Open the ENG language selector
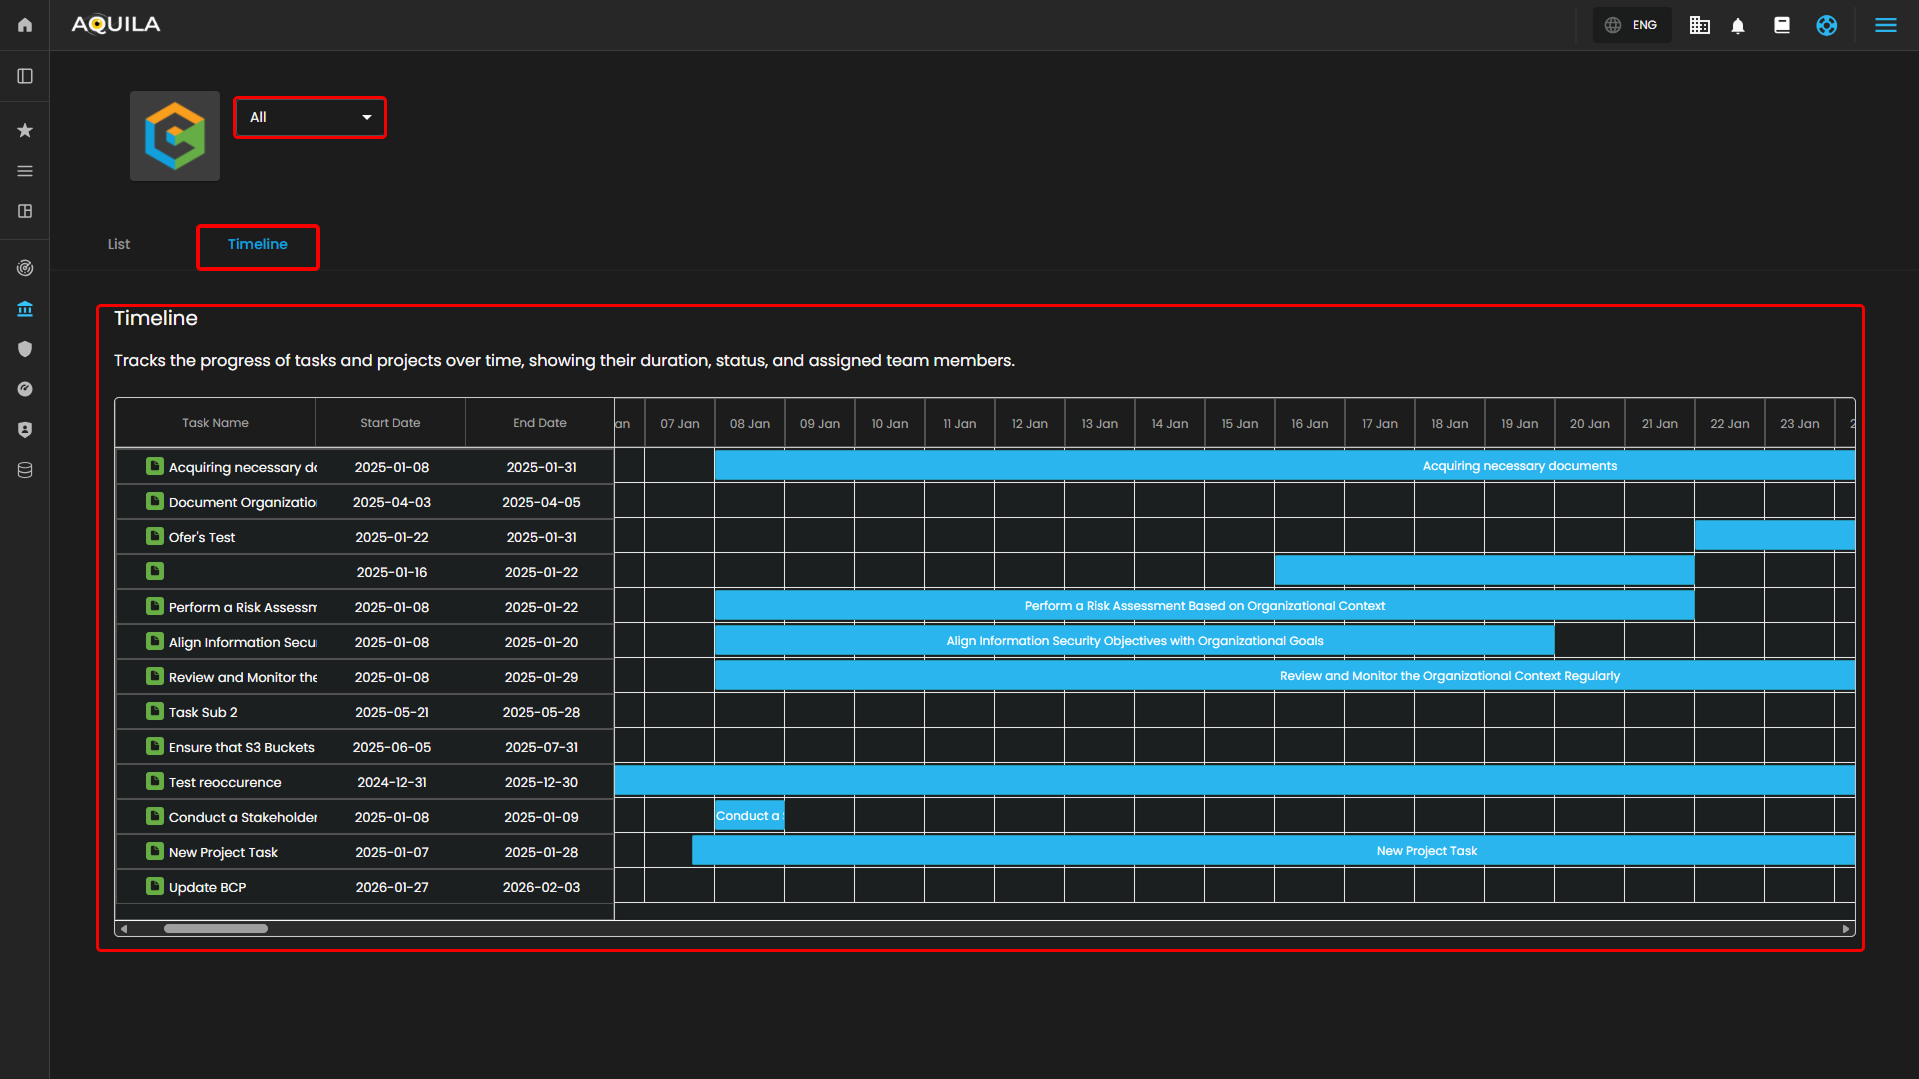 pyautogui.click(x=1632, y=26)
